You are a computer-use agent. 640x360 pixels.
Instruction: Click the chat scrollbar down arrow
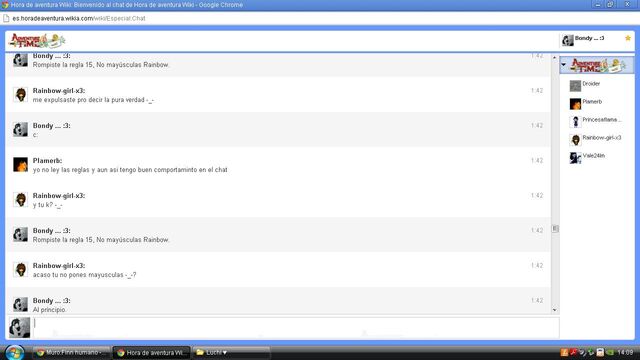pyautogui.click(x=555, y=310)
